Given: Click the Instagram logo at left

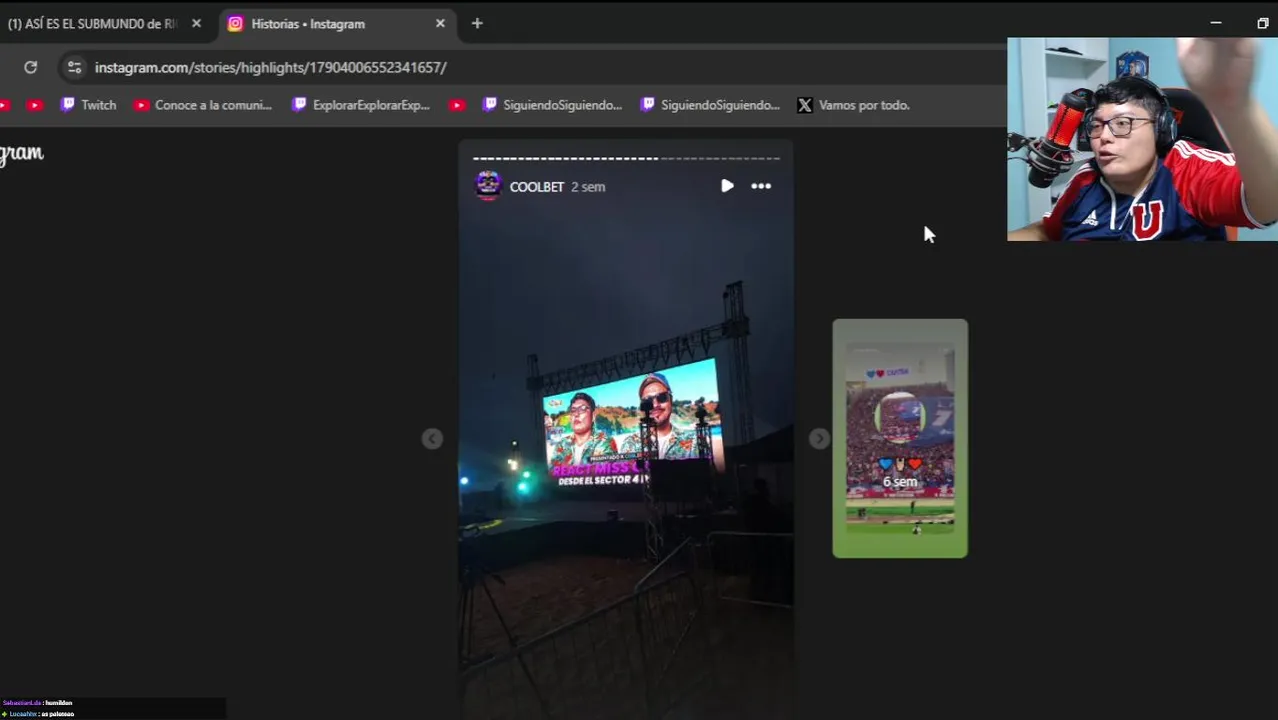Looking at the screenshot, I should tap(20, 153).
